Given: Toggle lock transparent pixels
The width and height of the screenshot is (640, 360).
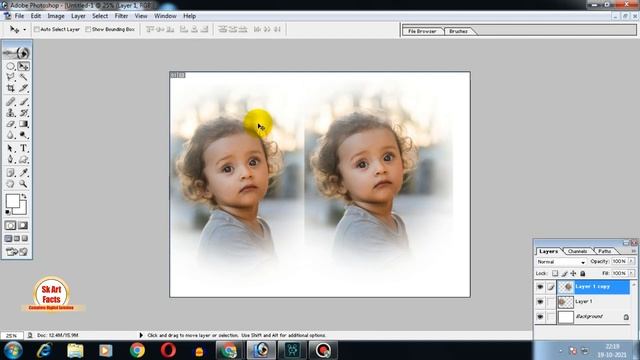Looking at the screenshot, I should tap(555, 273).
